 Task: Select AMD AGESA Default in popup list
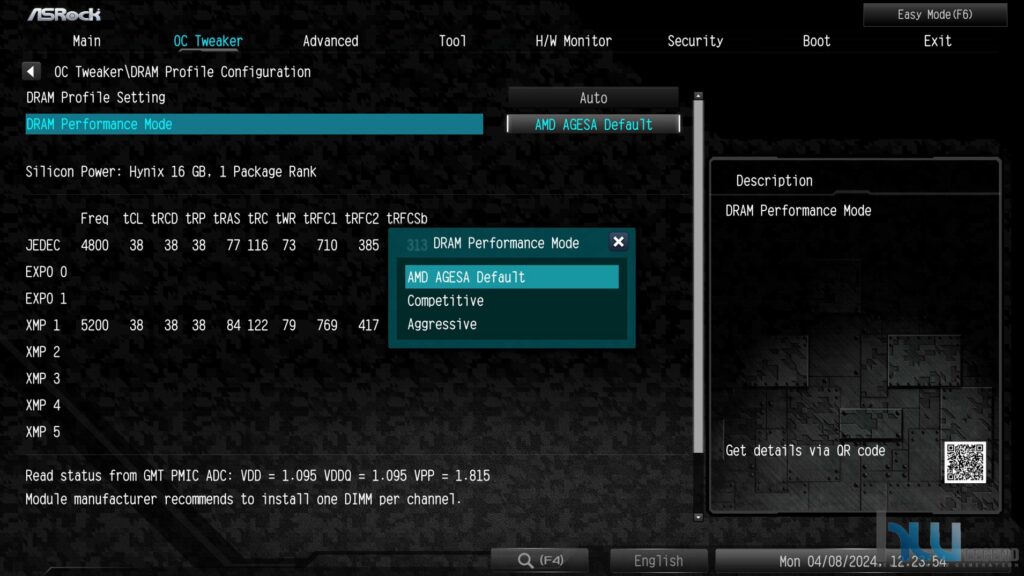511,277
